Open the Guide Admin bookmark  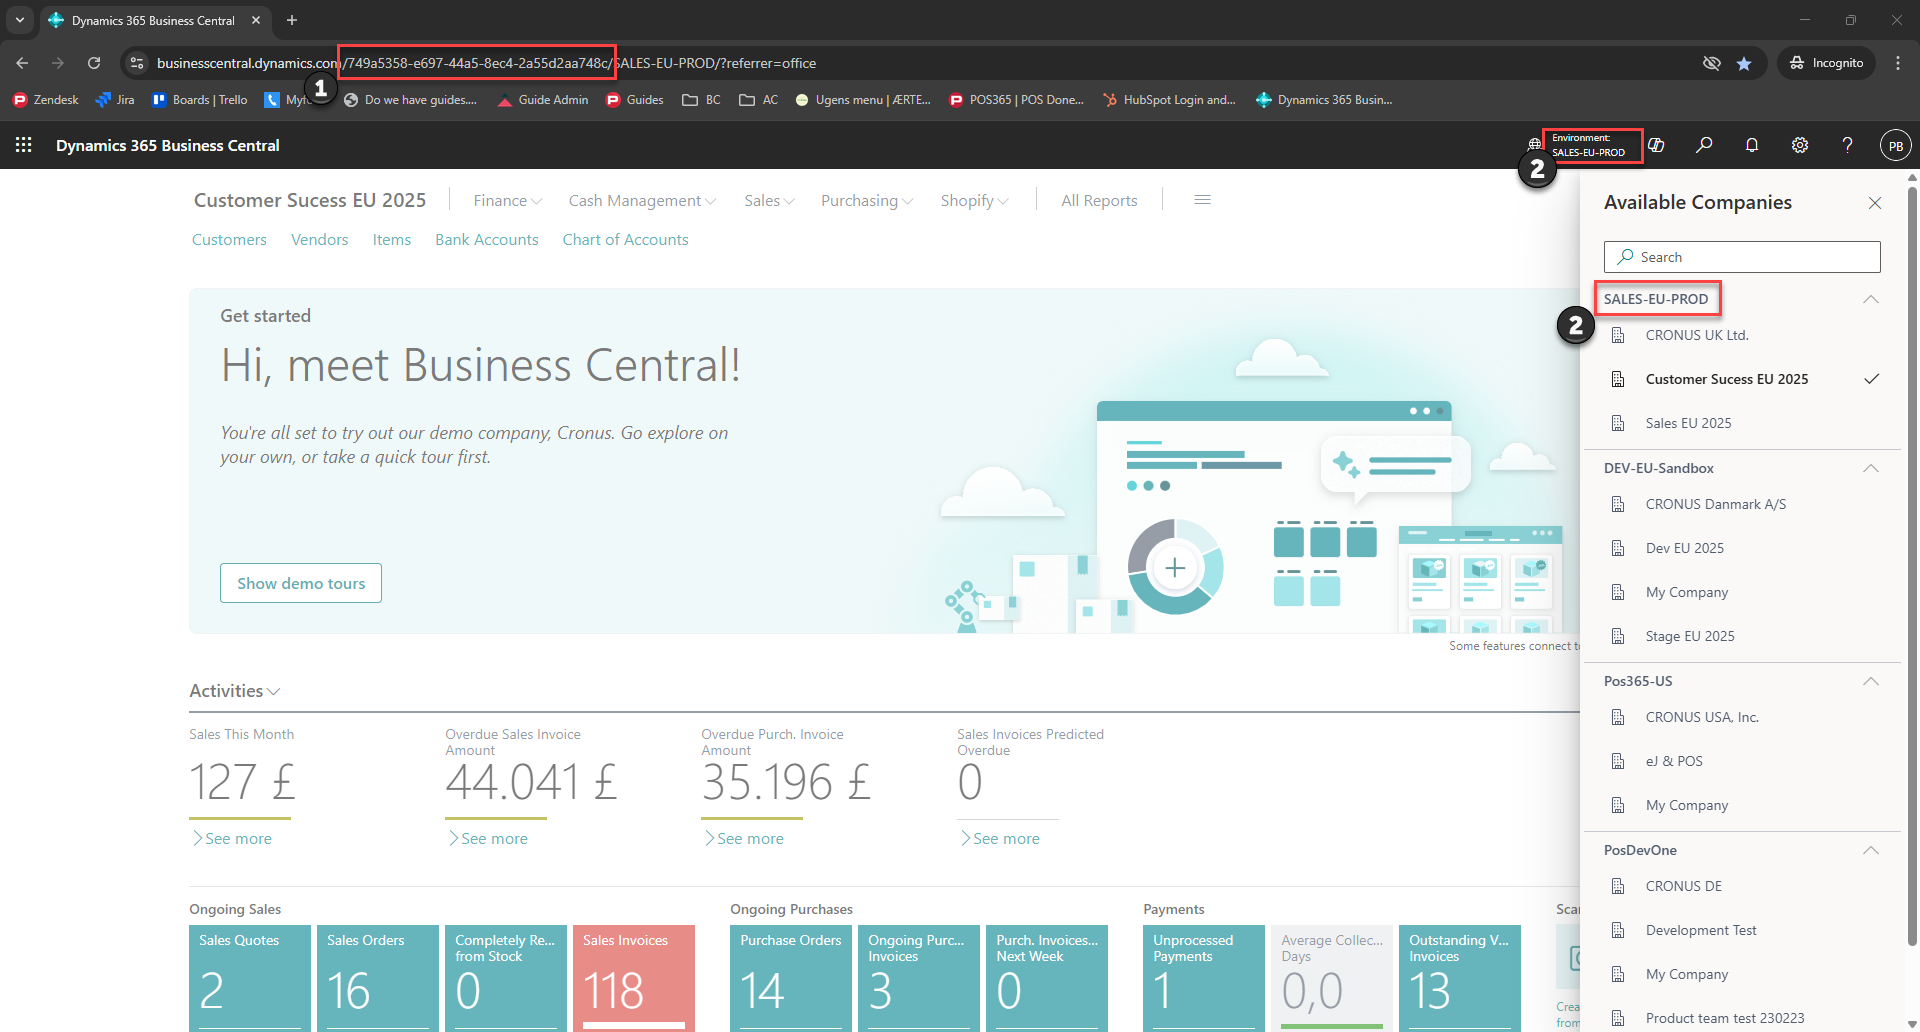[x=543, y=100]
